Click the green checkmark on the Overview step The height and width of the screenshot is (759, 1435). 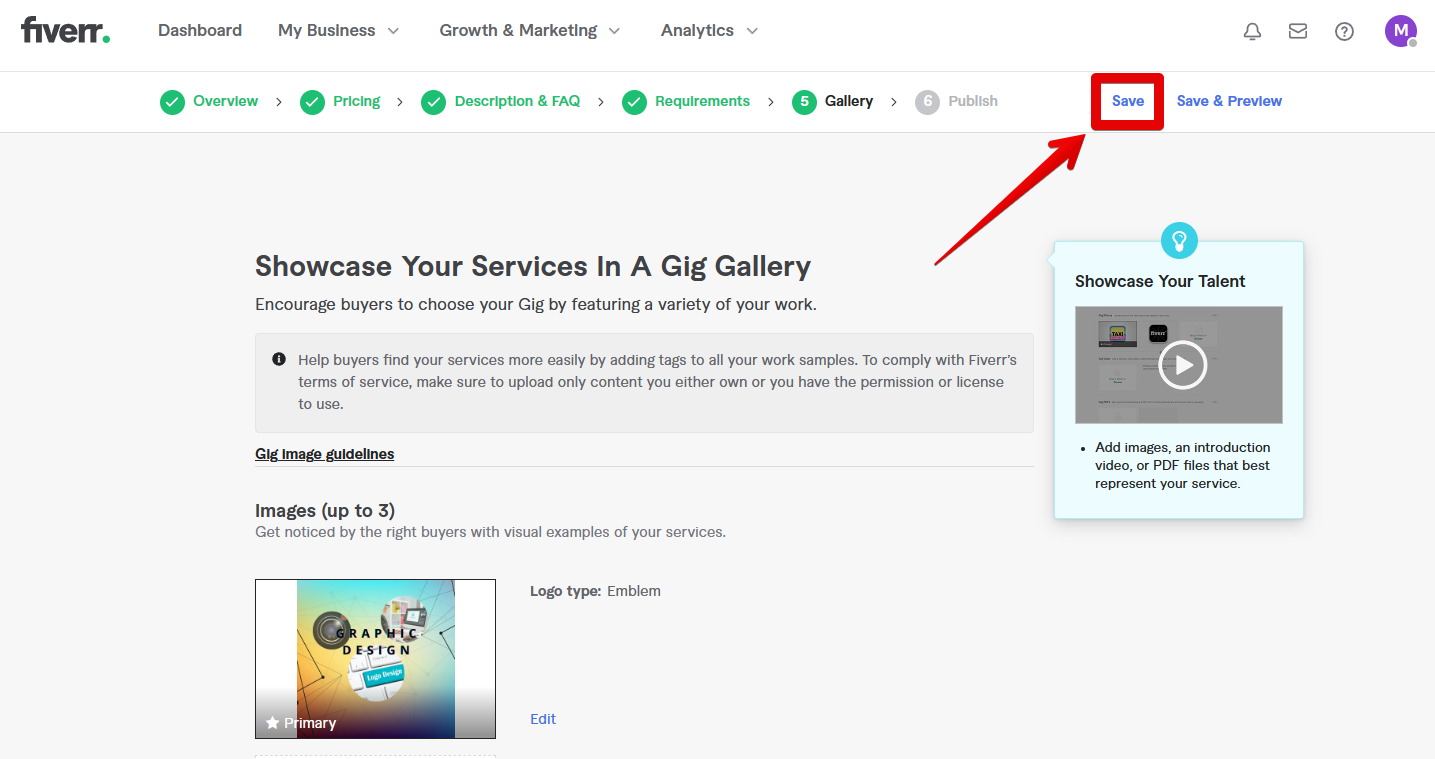click(x=172, y=101)
